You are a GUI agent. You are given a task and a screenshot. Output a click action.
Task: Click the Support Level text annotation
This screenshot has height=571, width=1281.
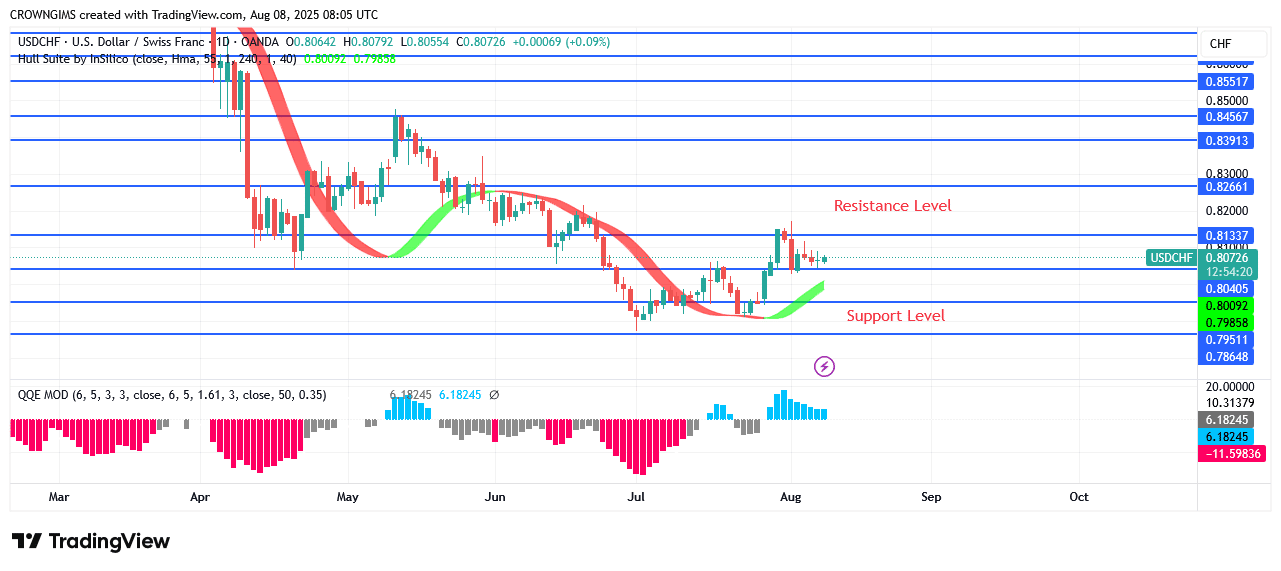pos(896,316)
